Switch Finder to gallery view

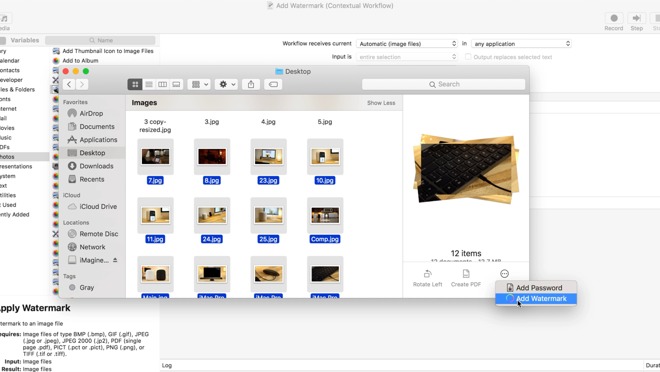176,85
